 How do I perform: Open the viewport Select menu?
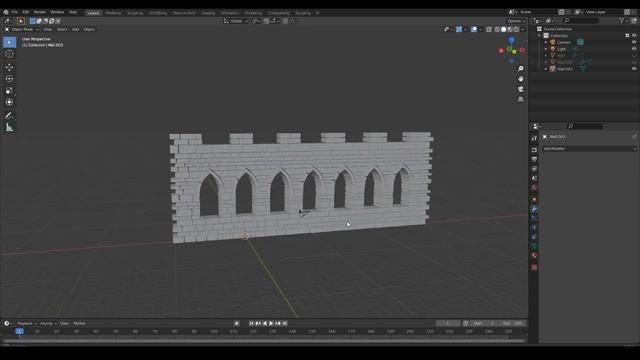62,29
